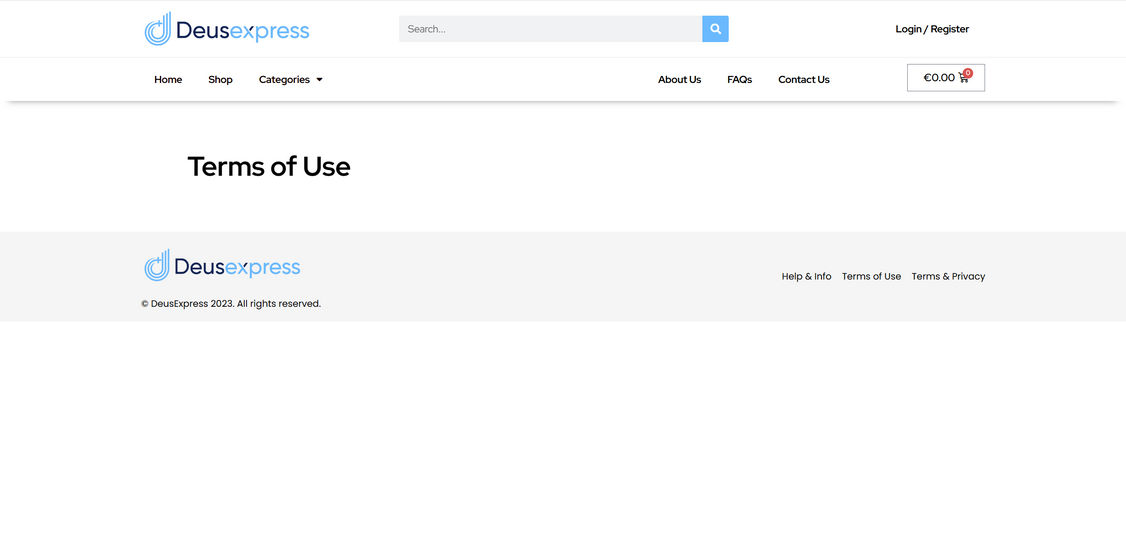Open the Terms & Privacy footer link
Image resolution: width=1126 pixels, height=545 pixels.
948,277
